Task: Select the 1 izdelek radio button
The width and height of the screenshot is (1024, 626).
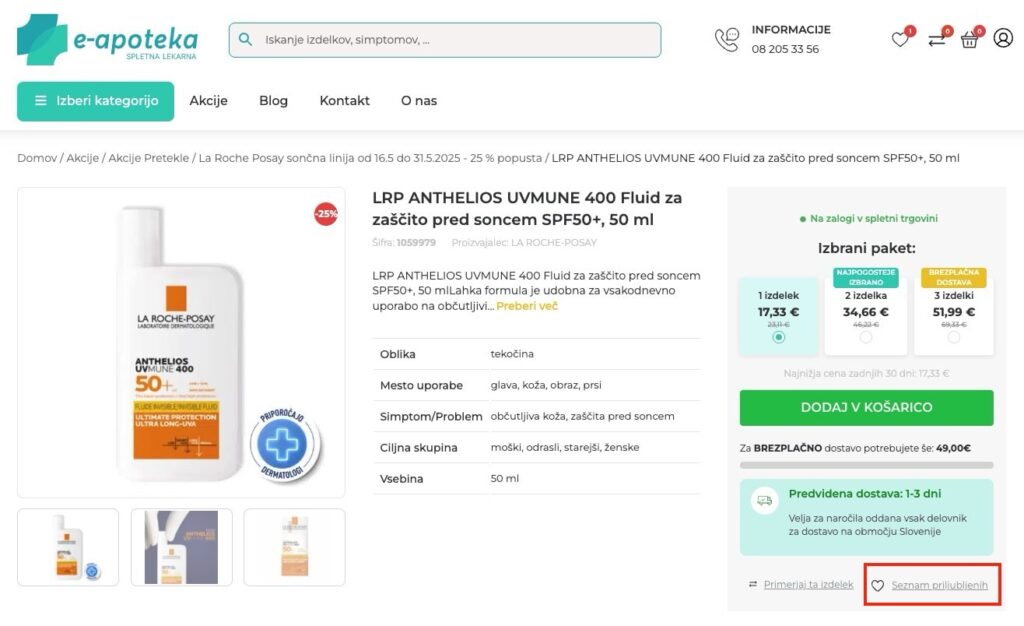Action: (x=778, y=337)
